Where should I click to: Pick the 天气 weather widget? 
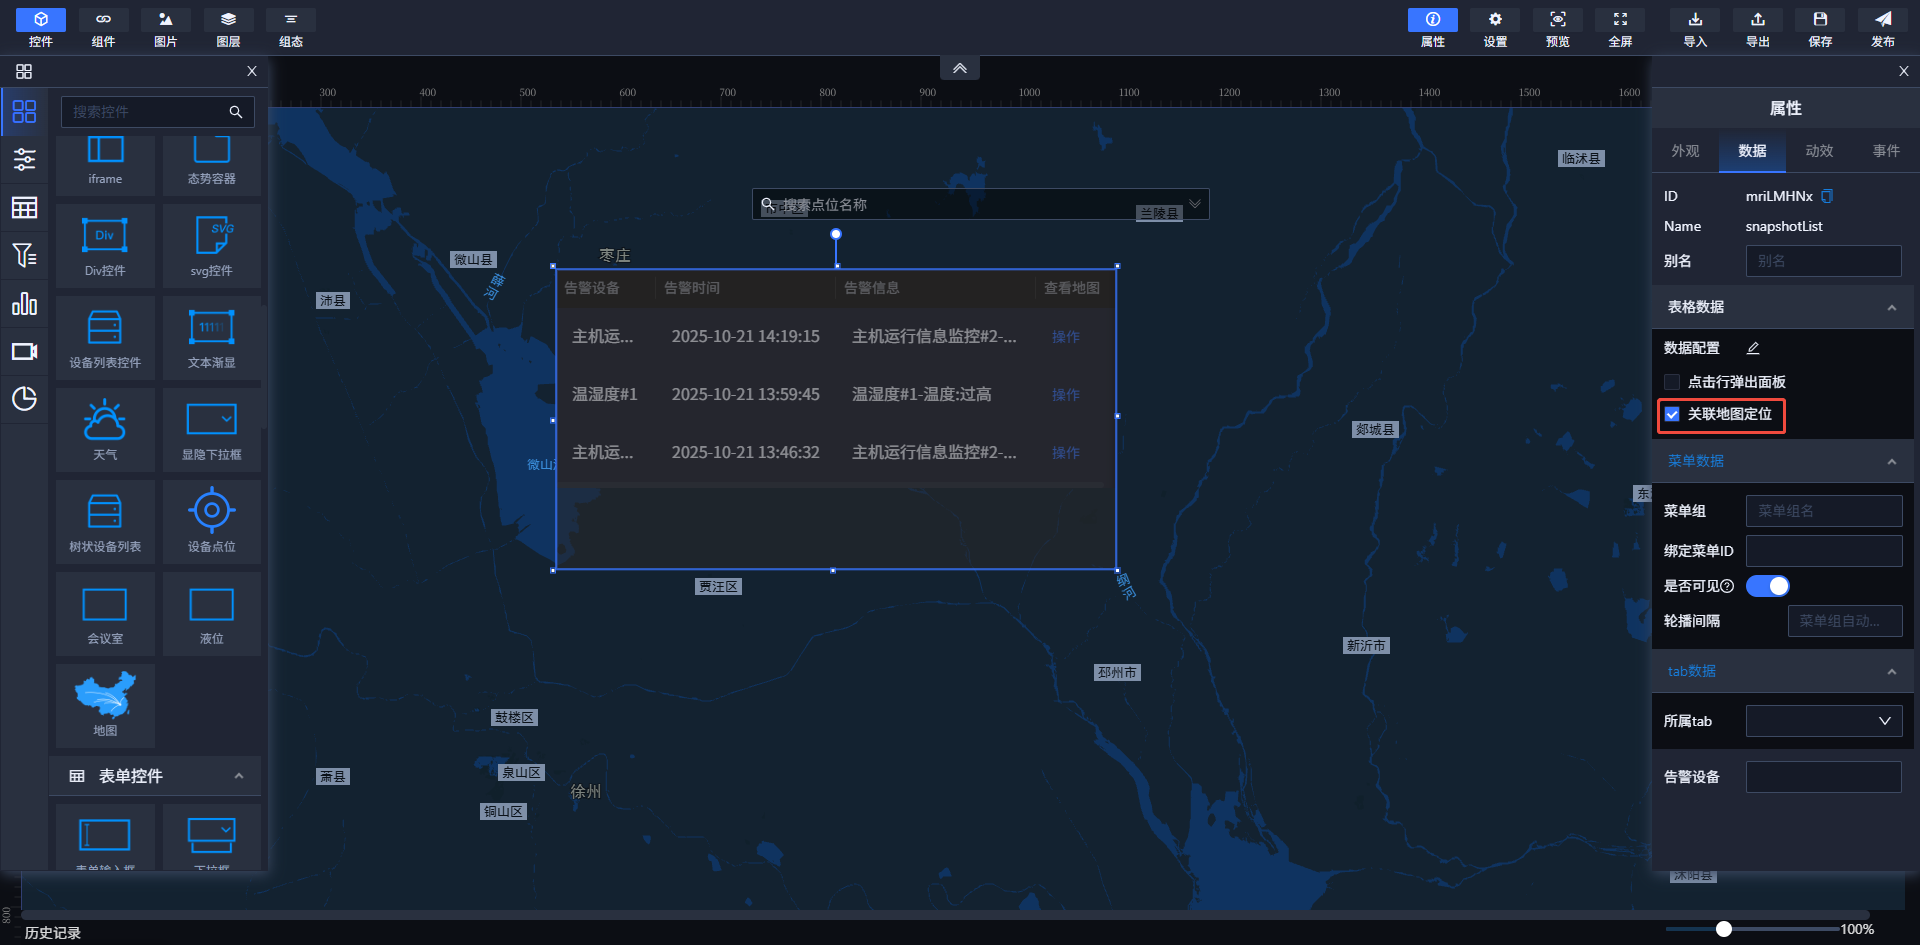tap(105, 430)
